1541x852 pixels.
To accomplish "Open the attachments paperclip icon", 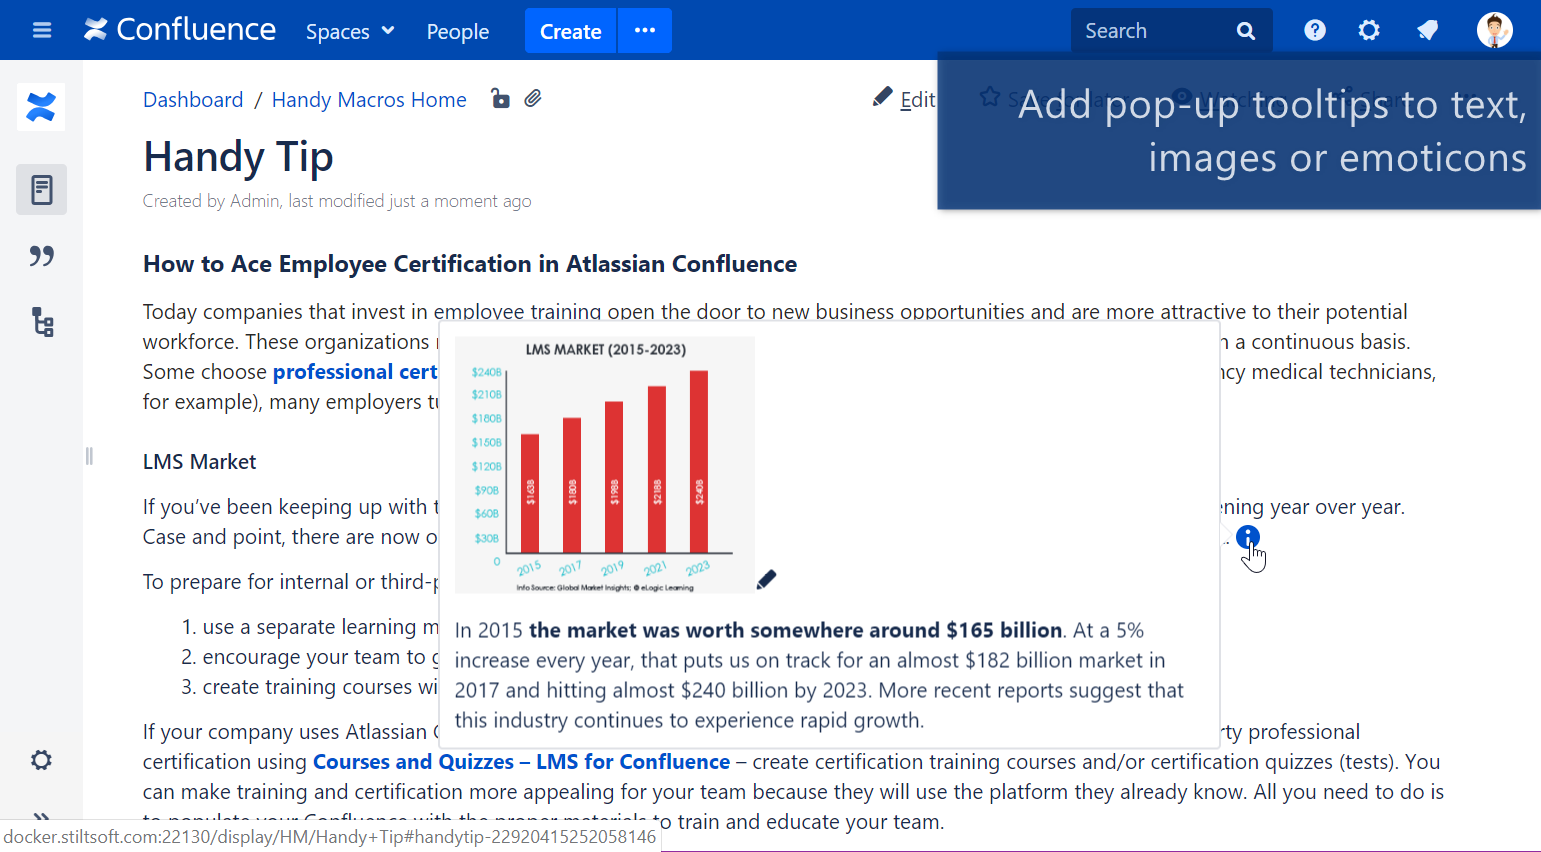I will (533, 98).
